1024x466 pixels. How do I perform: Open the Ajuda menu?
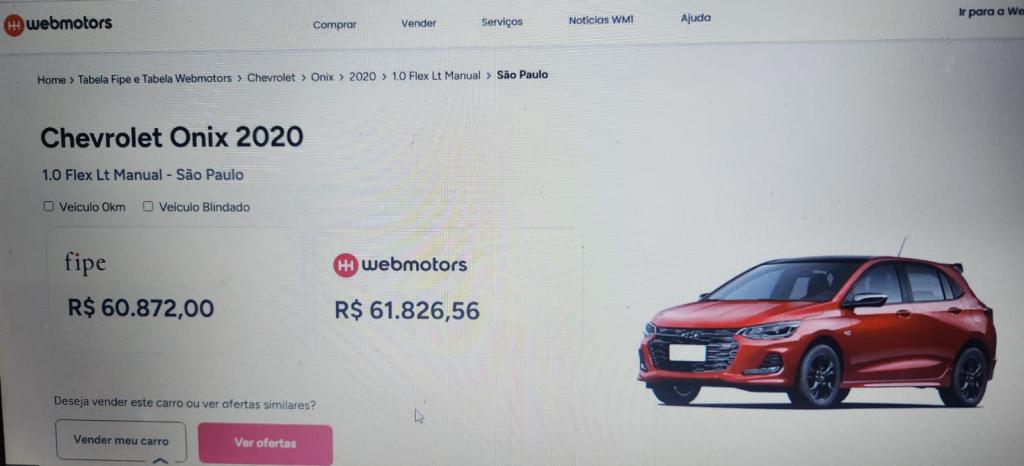click(696, 18)
